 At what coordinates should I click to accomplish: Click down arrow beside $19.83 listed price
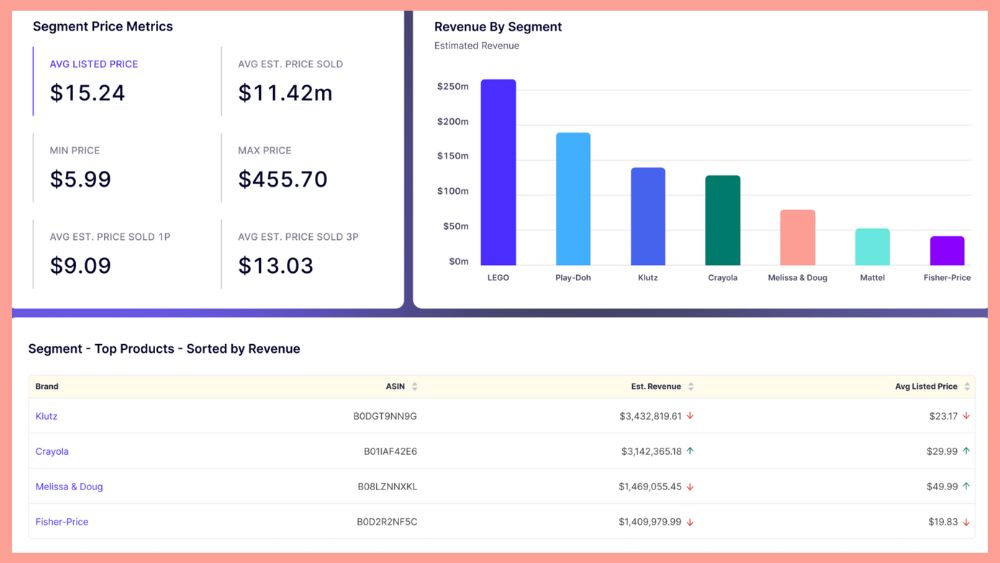pyautogui.click(x=966, y=522)
